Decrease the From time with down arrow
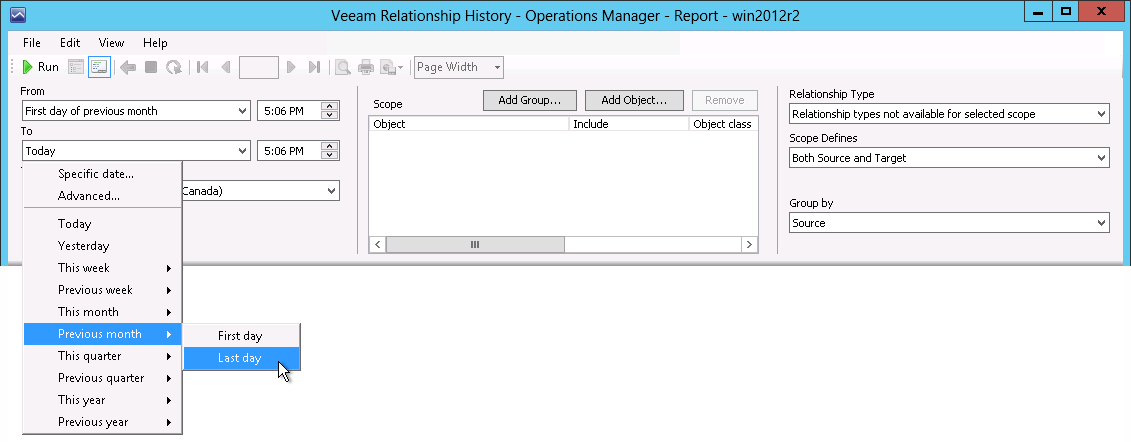This screenshot has height=442, width=1131. coord(330,115)
